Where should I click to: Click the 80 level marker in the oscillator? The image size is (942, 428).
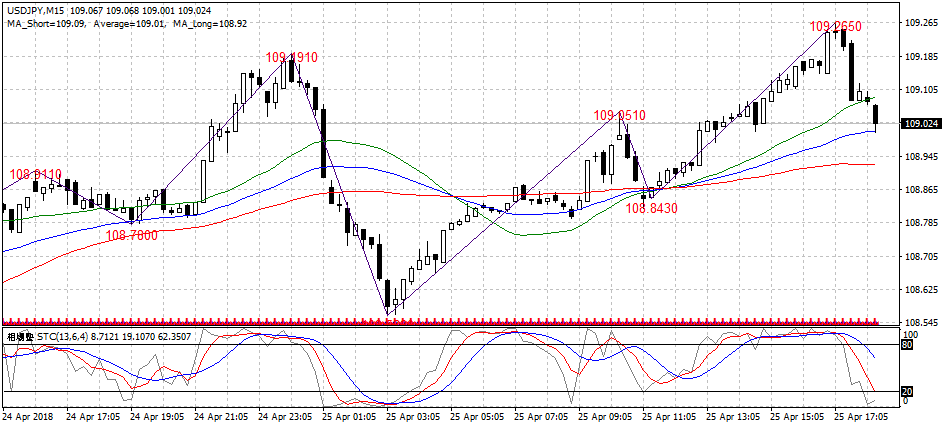[x=908, y=345]
